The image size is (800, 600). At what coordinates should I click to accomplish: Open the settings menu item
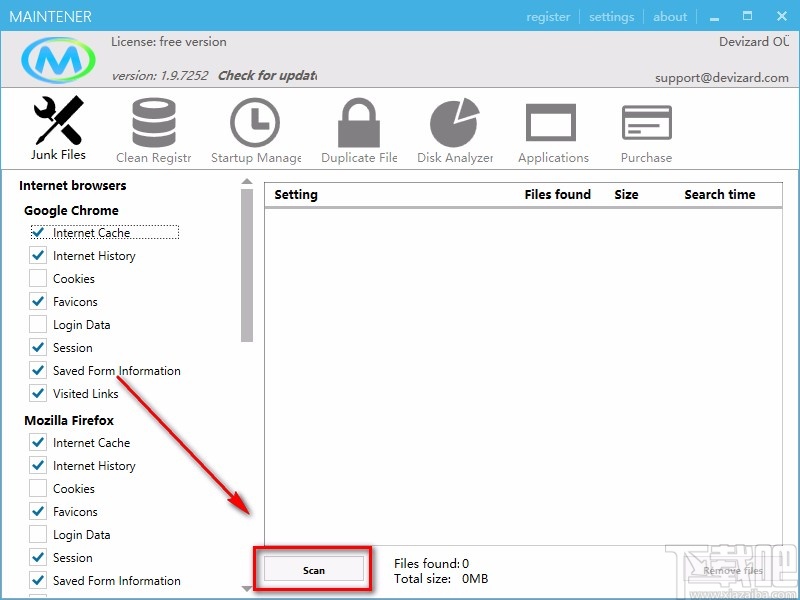tap(611, 17)
